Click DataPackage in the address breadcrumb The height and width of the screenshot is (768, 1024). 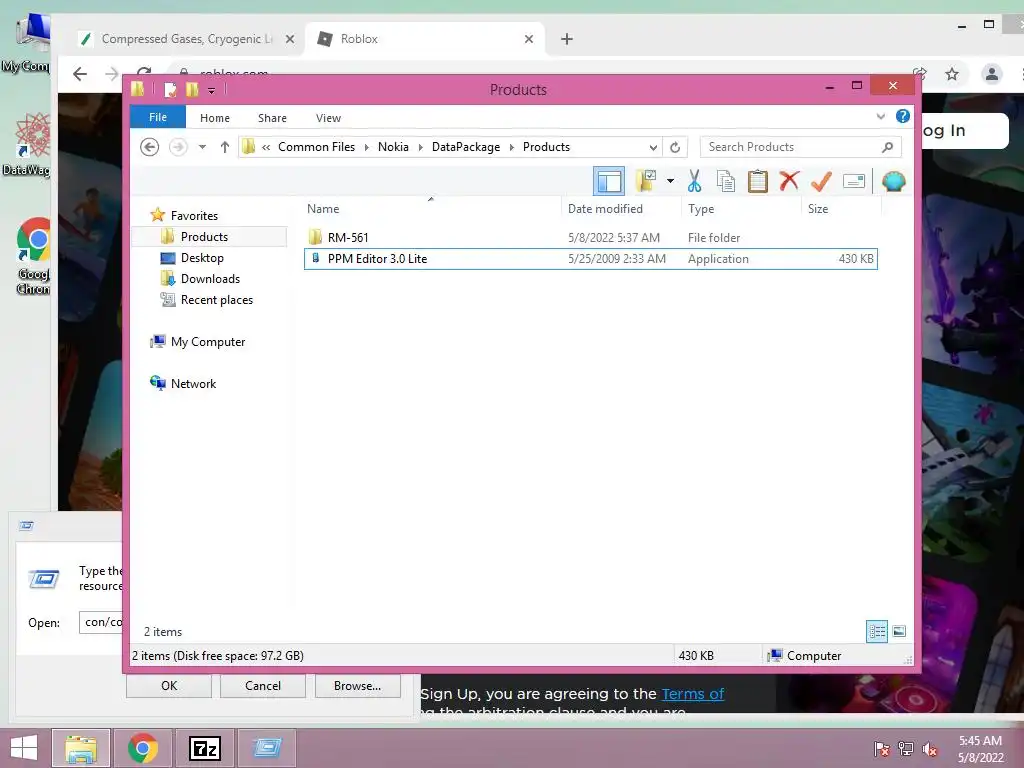[466, 147]
